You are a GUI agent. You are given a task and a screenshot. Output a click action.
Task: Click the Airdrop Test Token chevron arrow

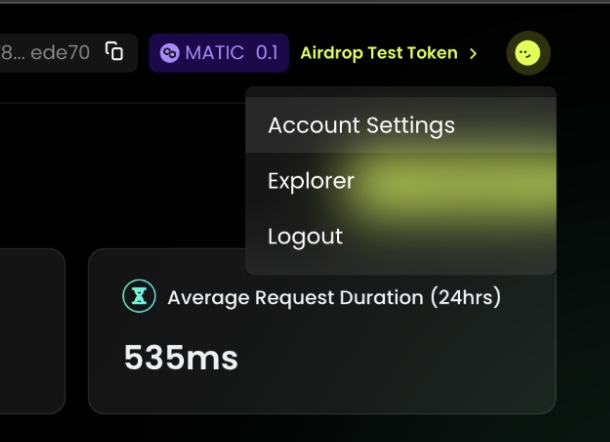coord(473,53)
